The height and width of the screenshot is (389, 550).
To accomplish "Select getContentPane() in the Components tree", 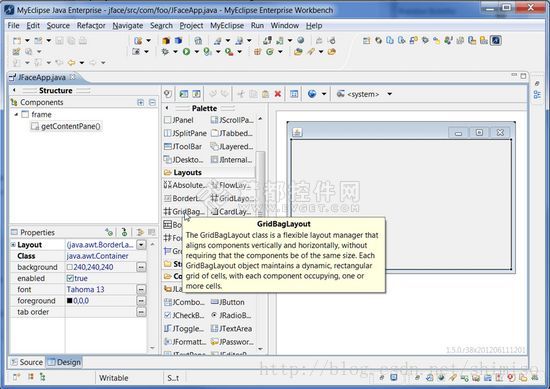I will click(x=66, y=126).
